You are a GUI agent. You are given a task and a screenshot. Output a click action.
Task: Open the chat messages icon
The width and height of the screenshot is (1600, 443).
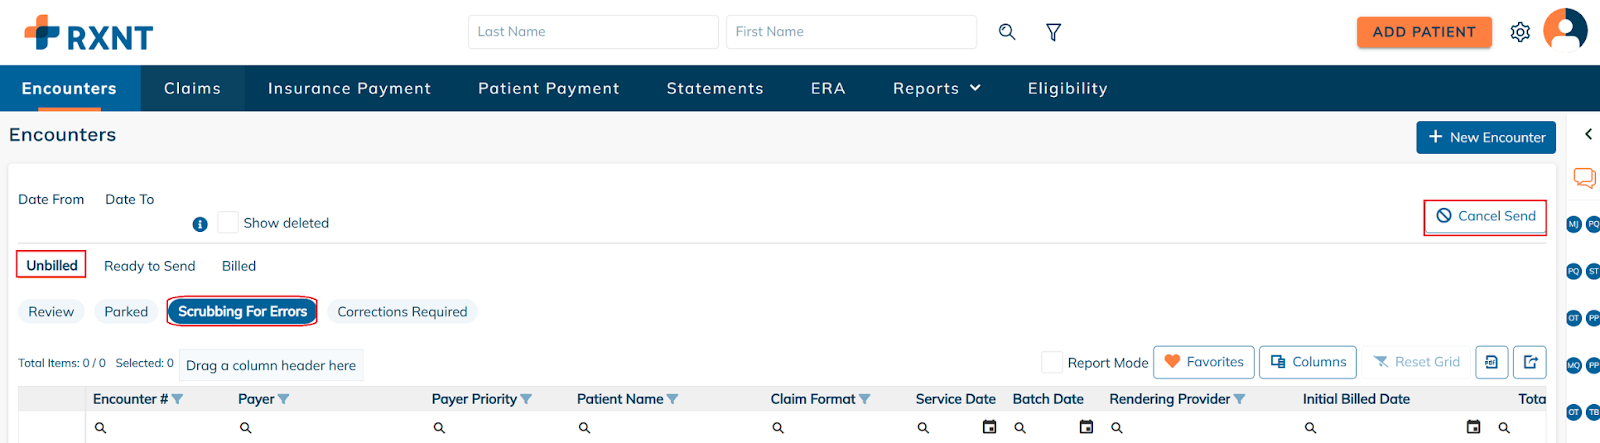(1584, 178)
